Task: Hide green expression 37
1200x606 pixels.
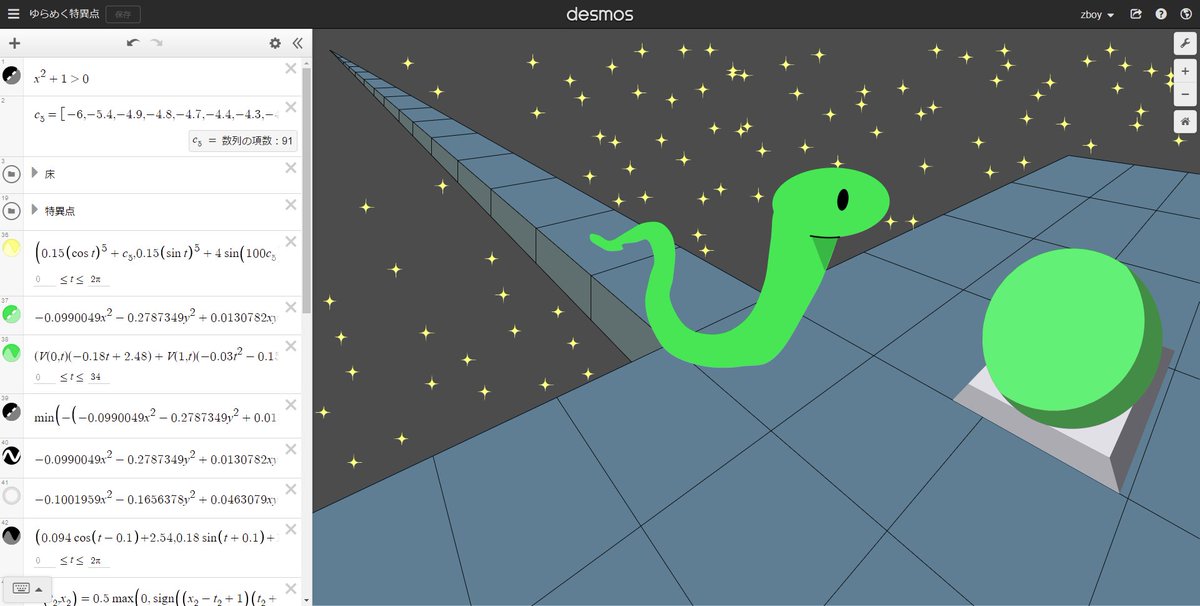Action: coord(12,315)
